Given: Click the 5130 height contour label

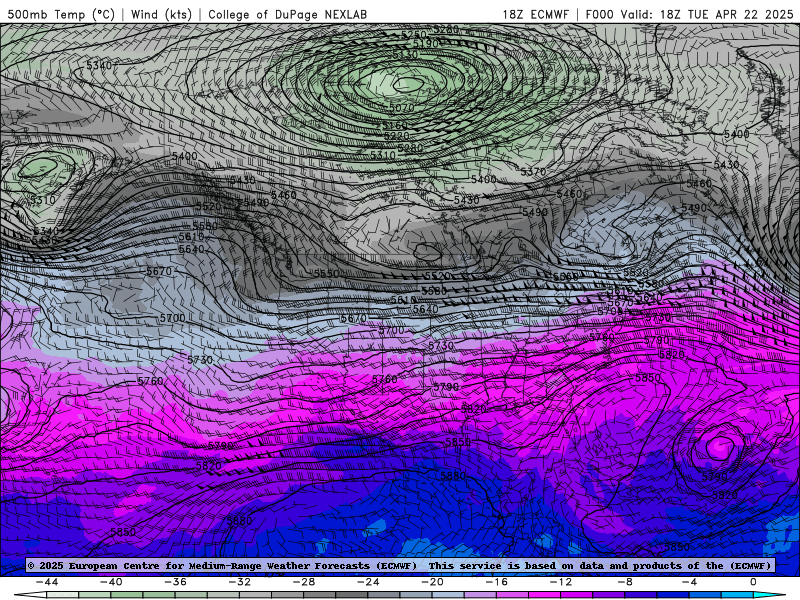Looking at the screenshot, I should pos(406,55).
